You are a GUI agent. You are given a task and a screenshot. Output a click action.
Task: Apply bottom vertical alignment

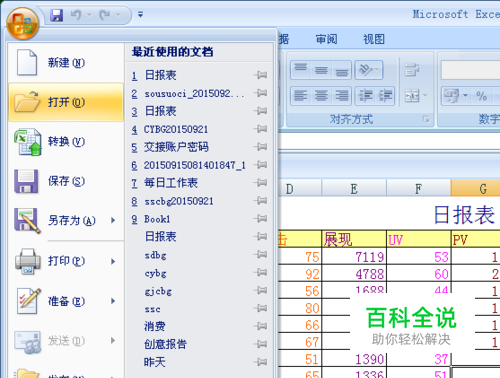click(x=342, y=70)
